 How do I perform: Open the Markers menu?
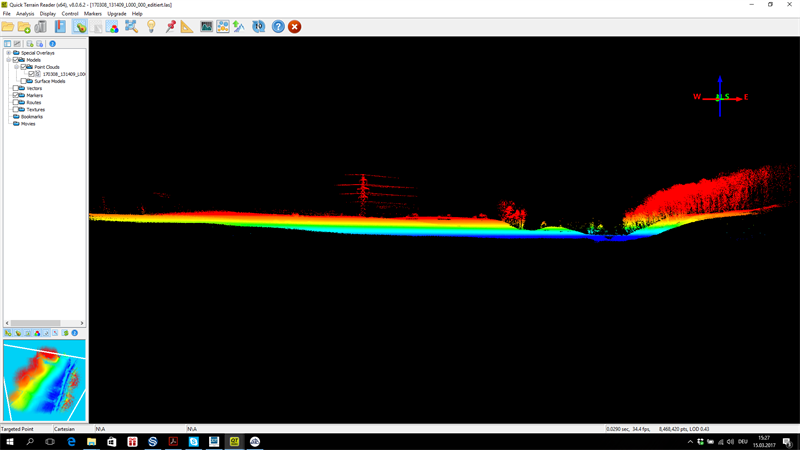92,14
